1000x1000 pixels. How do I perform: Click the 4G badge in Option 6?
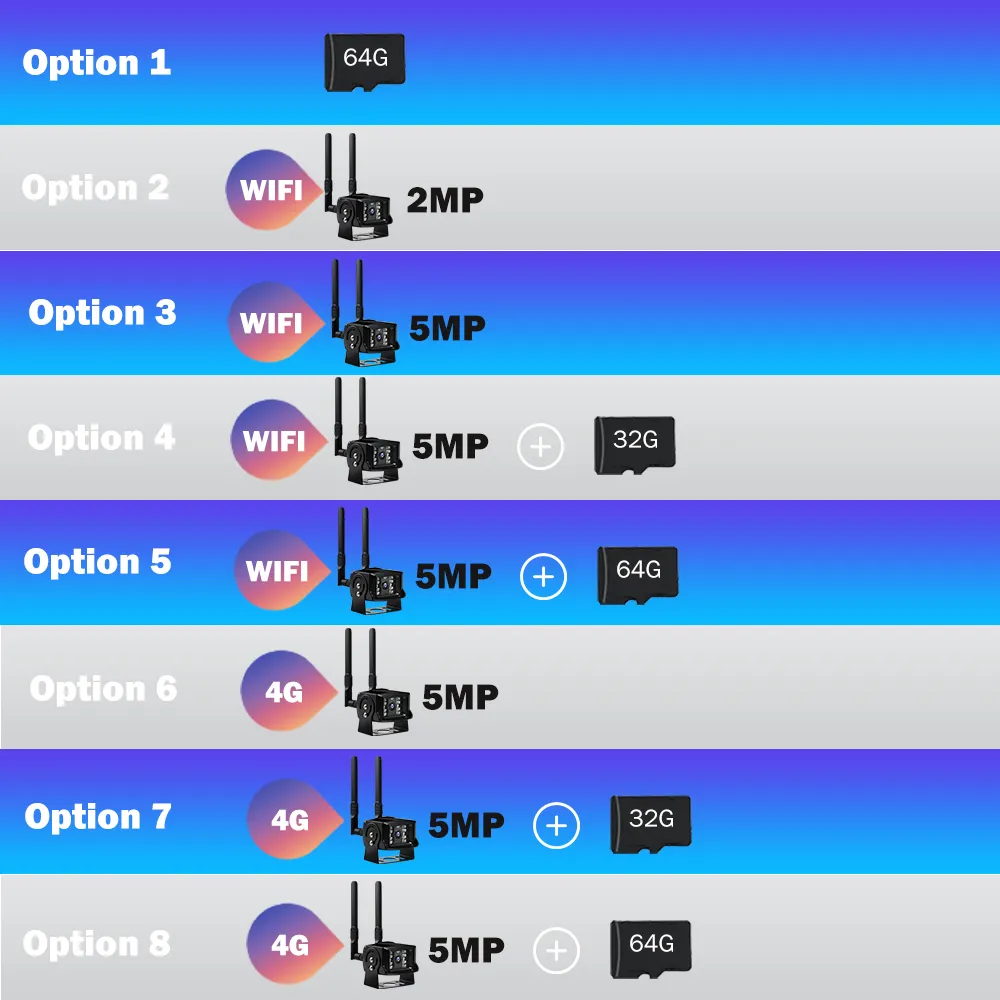pos(283,692)
